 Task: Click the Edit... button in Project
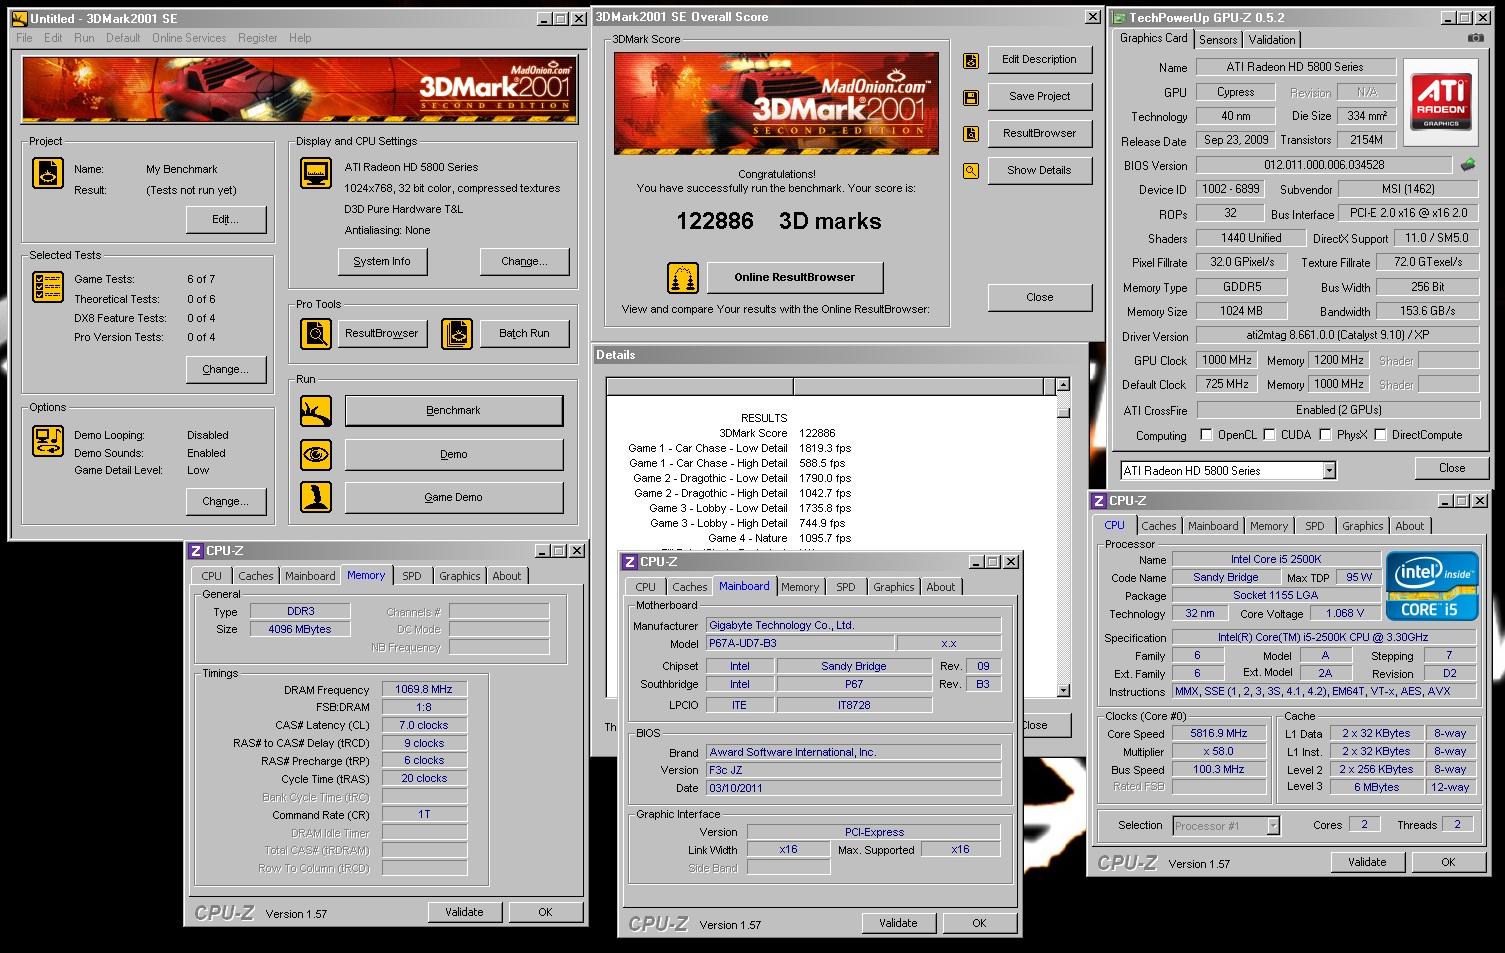pyautogui.click(x=225, y=220)
